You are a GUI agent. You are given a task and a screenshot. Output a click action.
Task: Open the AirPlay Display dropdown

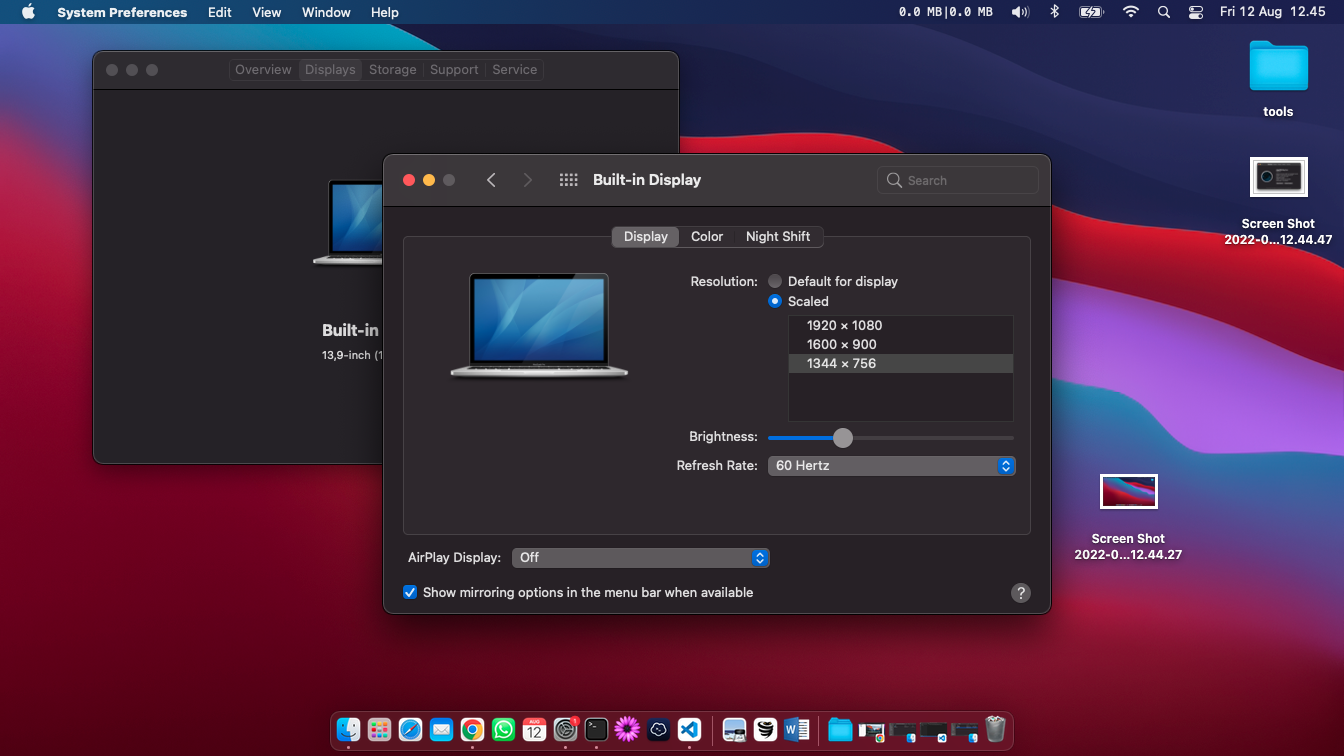pos(640,558)
